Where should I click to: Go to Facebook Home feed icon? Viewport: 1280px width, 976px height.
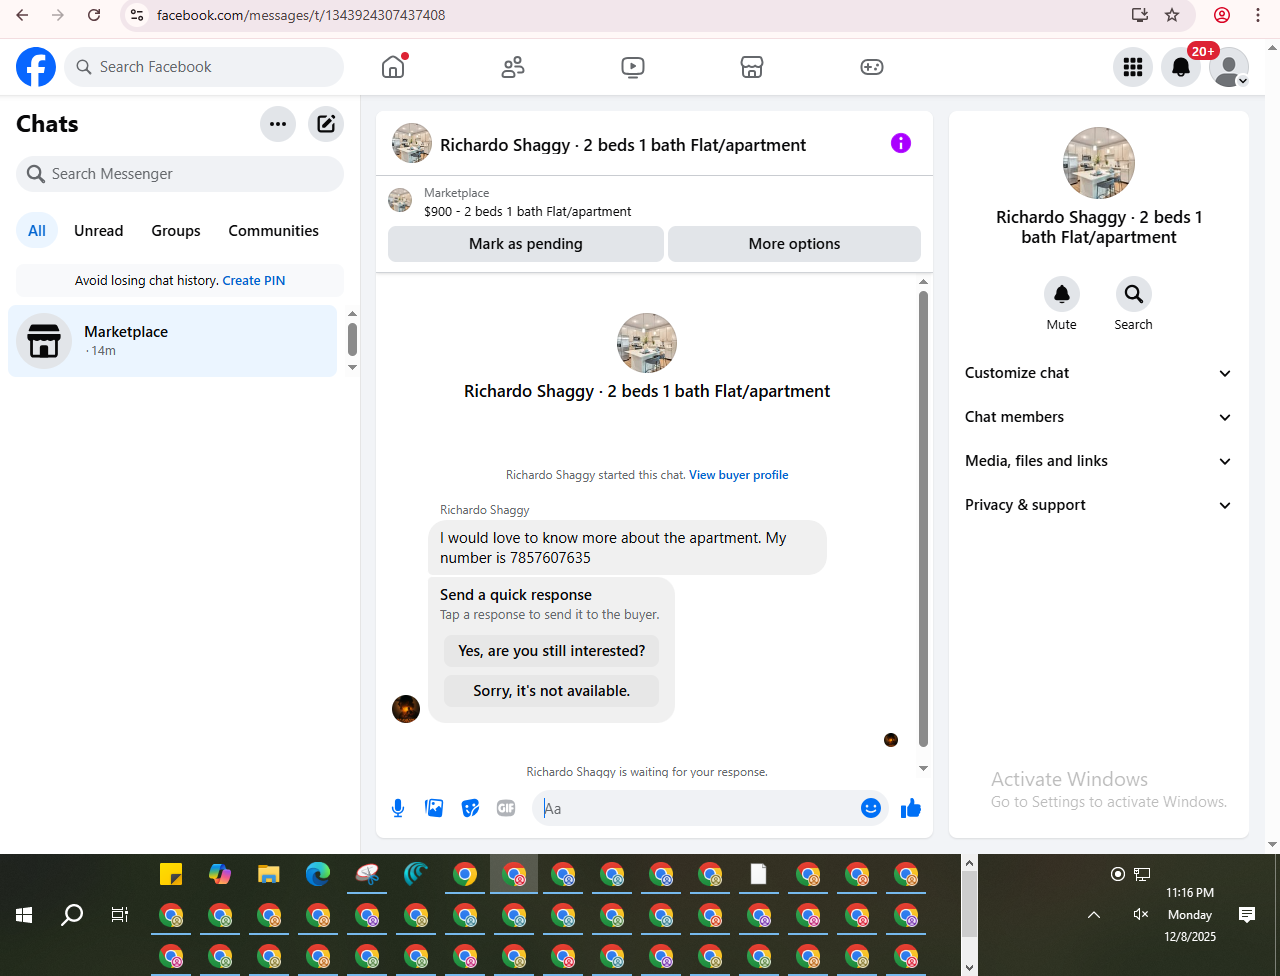point(393,67)
